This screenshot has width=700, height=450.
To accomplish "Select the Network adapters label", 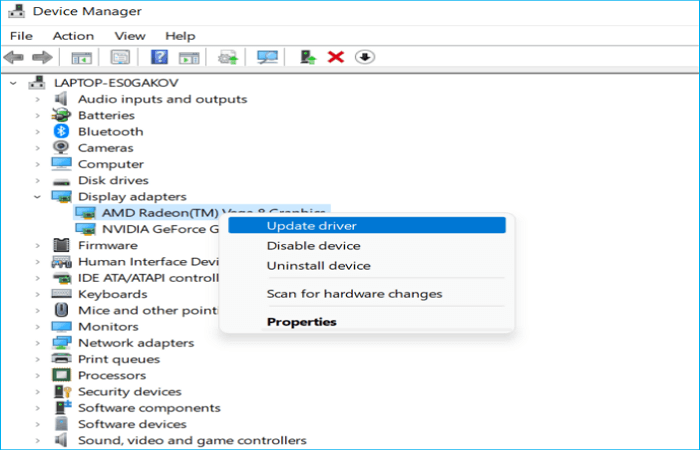I will click(136, 343).
